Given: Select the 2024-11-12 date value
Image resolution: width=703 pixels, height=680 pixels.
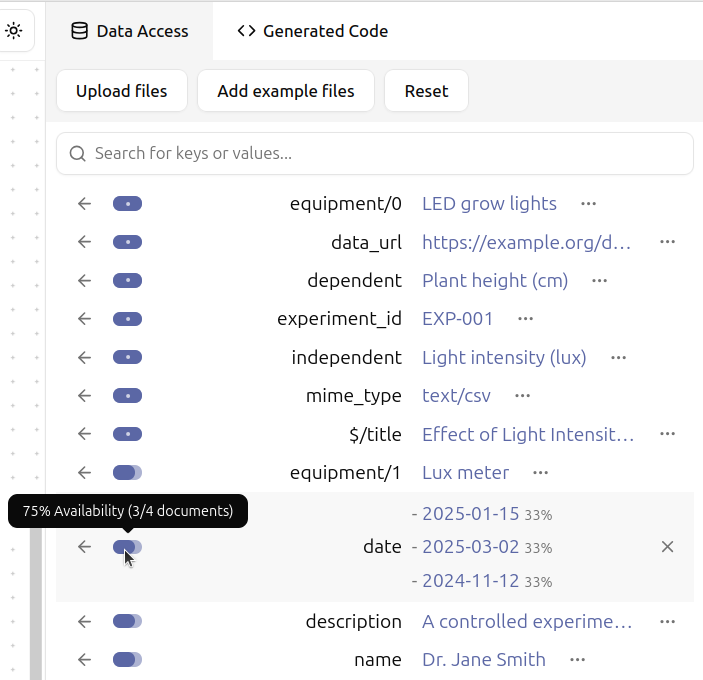Looking at the screenshot, I should [470, 581].
